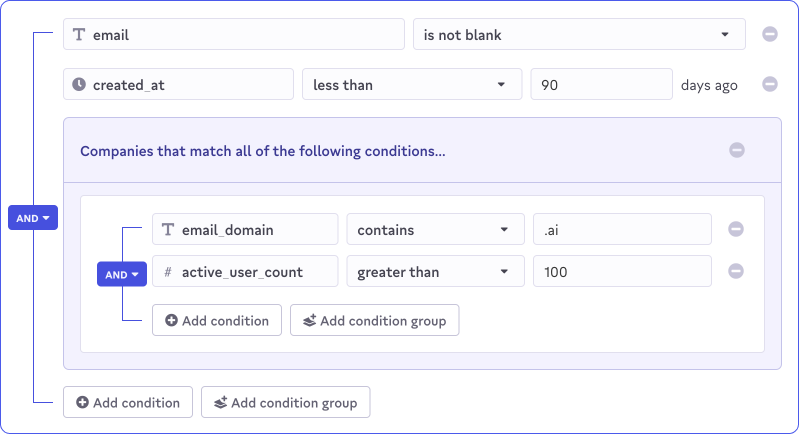
Task: Toggle the outer AND operator
Action: [x=33, y=217]
